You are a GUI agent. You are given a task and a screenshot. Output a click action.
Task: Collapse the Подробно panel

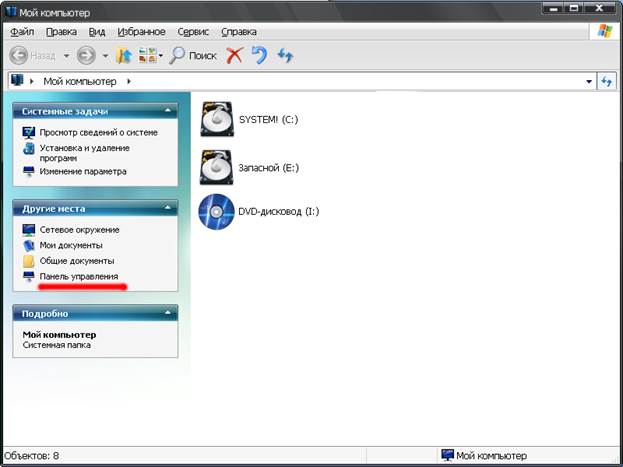click(168, 312)
